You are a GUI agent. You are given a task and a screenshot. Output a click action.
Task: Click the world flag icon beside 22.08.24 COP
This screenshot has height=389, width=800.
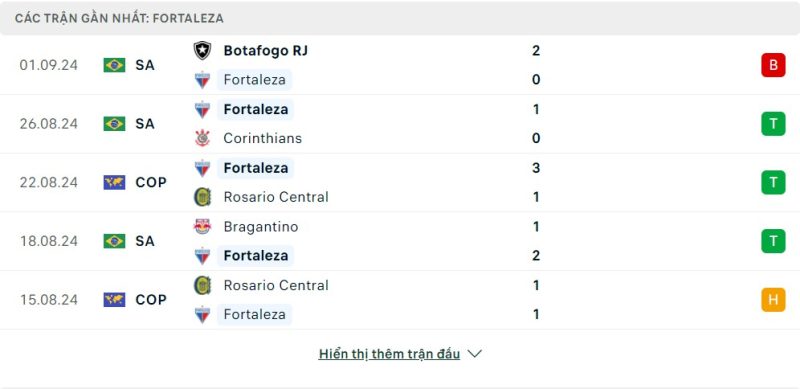pyautogui.click(x=114, y=182)
